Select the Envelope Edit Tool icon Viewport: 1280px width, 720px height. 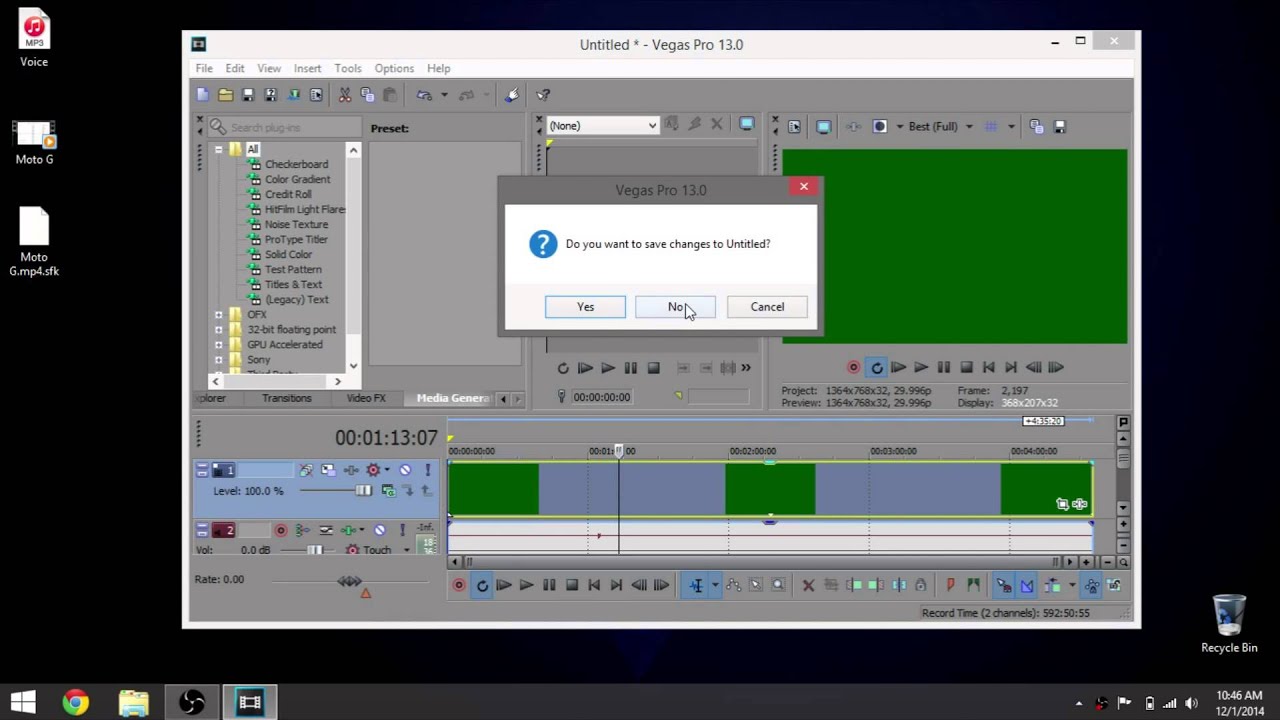[x=733, y=585]
